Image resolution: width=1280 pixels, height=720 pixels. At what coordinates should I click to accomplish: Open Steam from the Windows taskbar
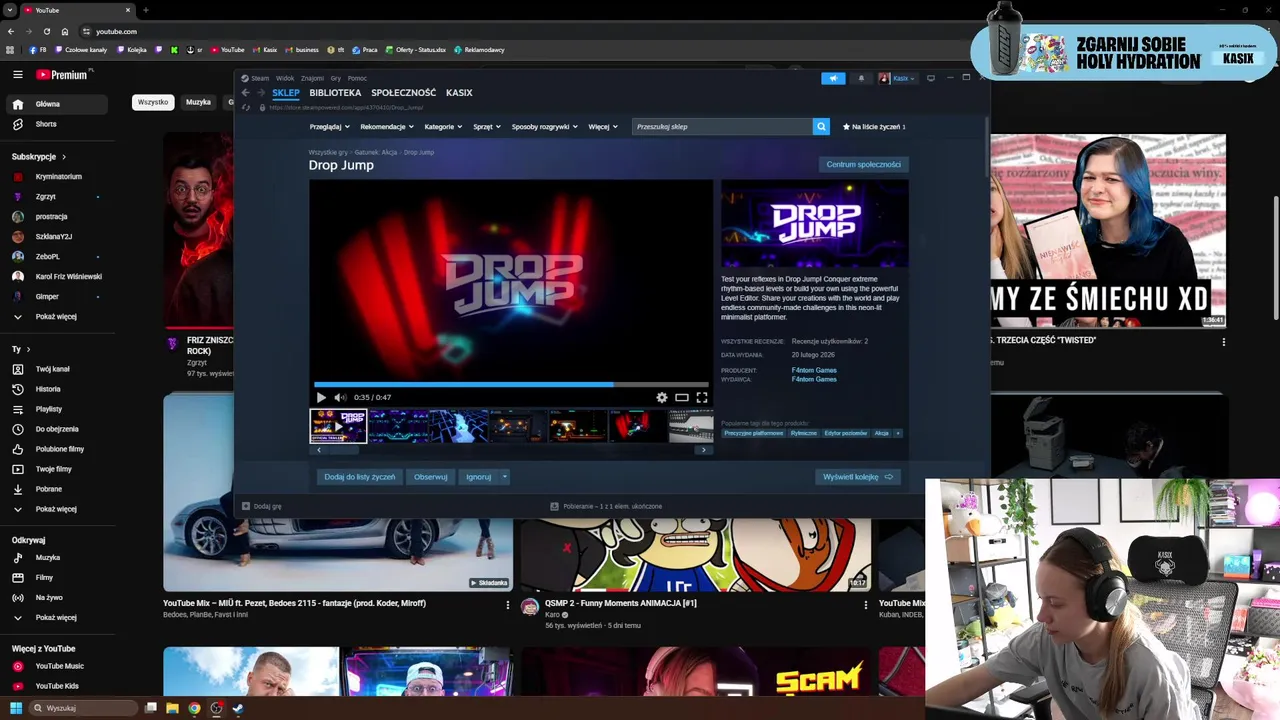(238, 708)
